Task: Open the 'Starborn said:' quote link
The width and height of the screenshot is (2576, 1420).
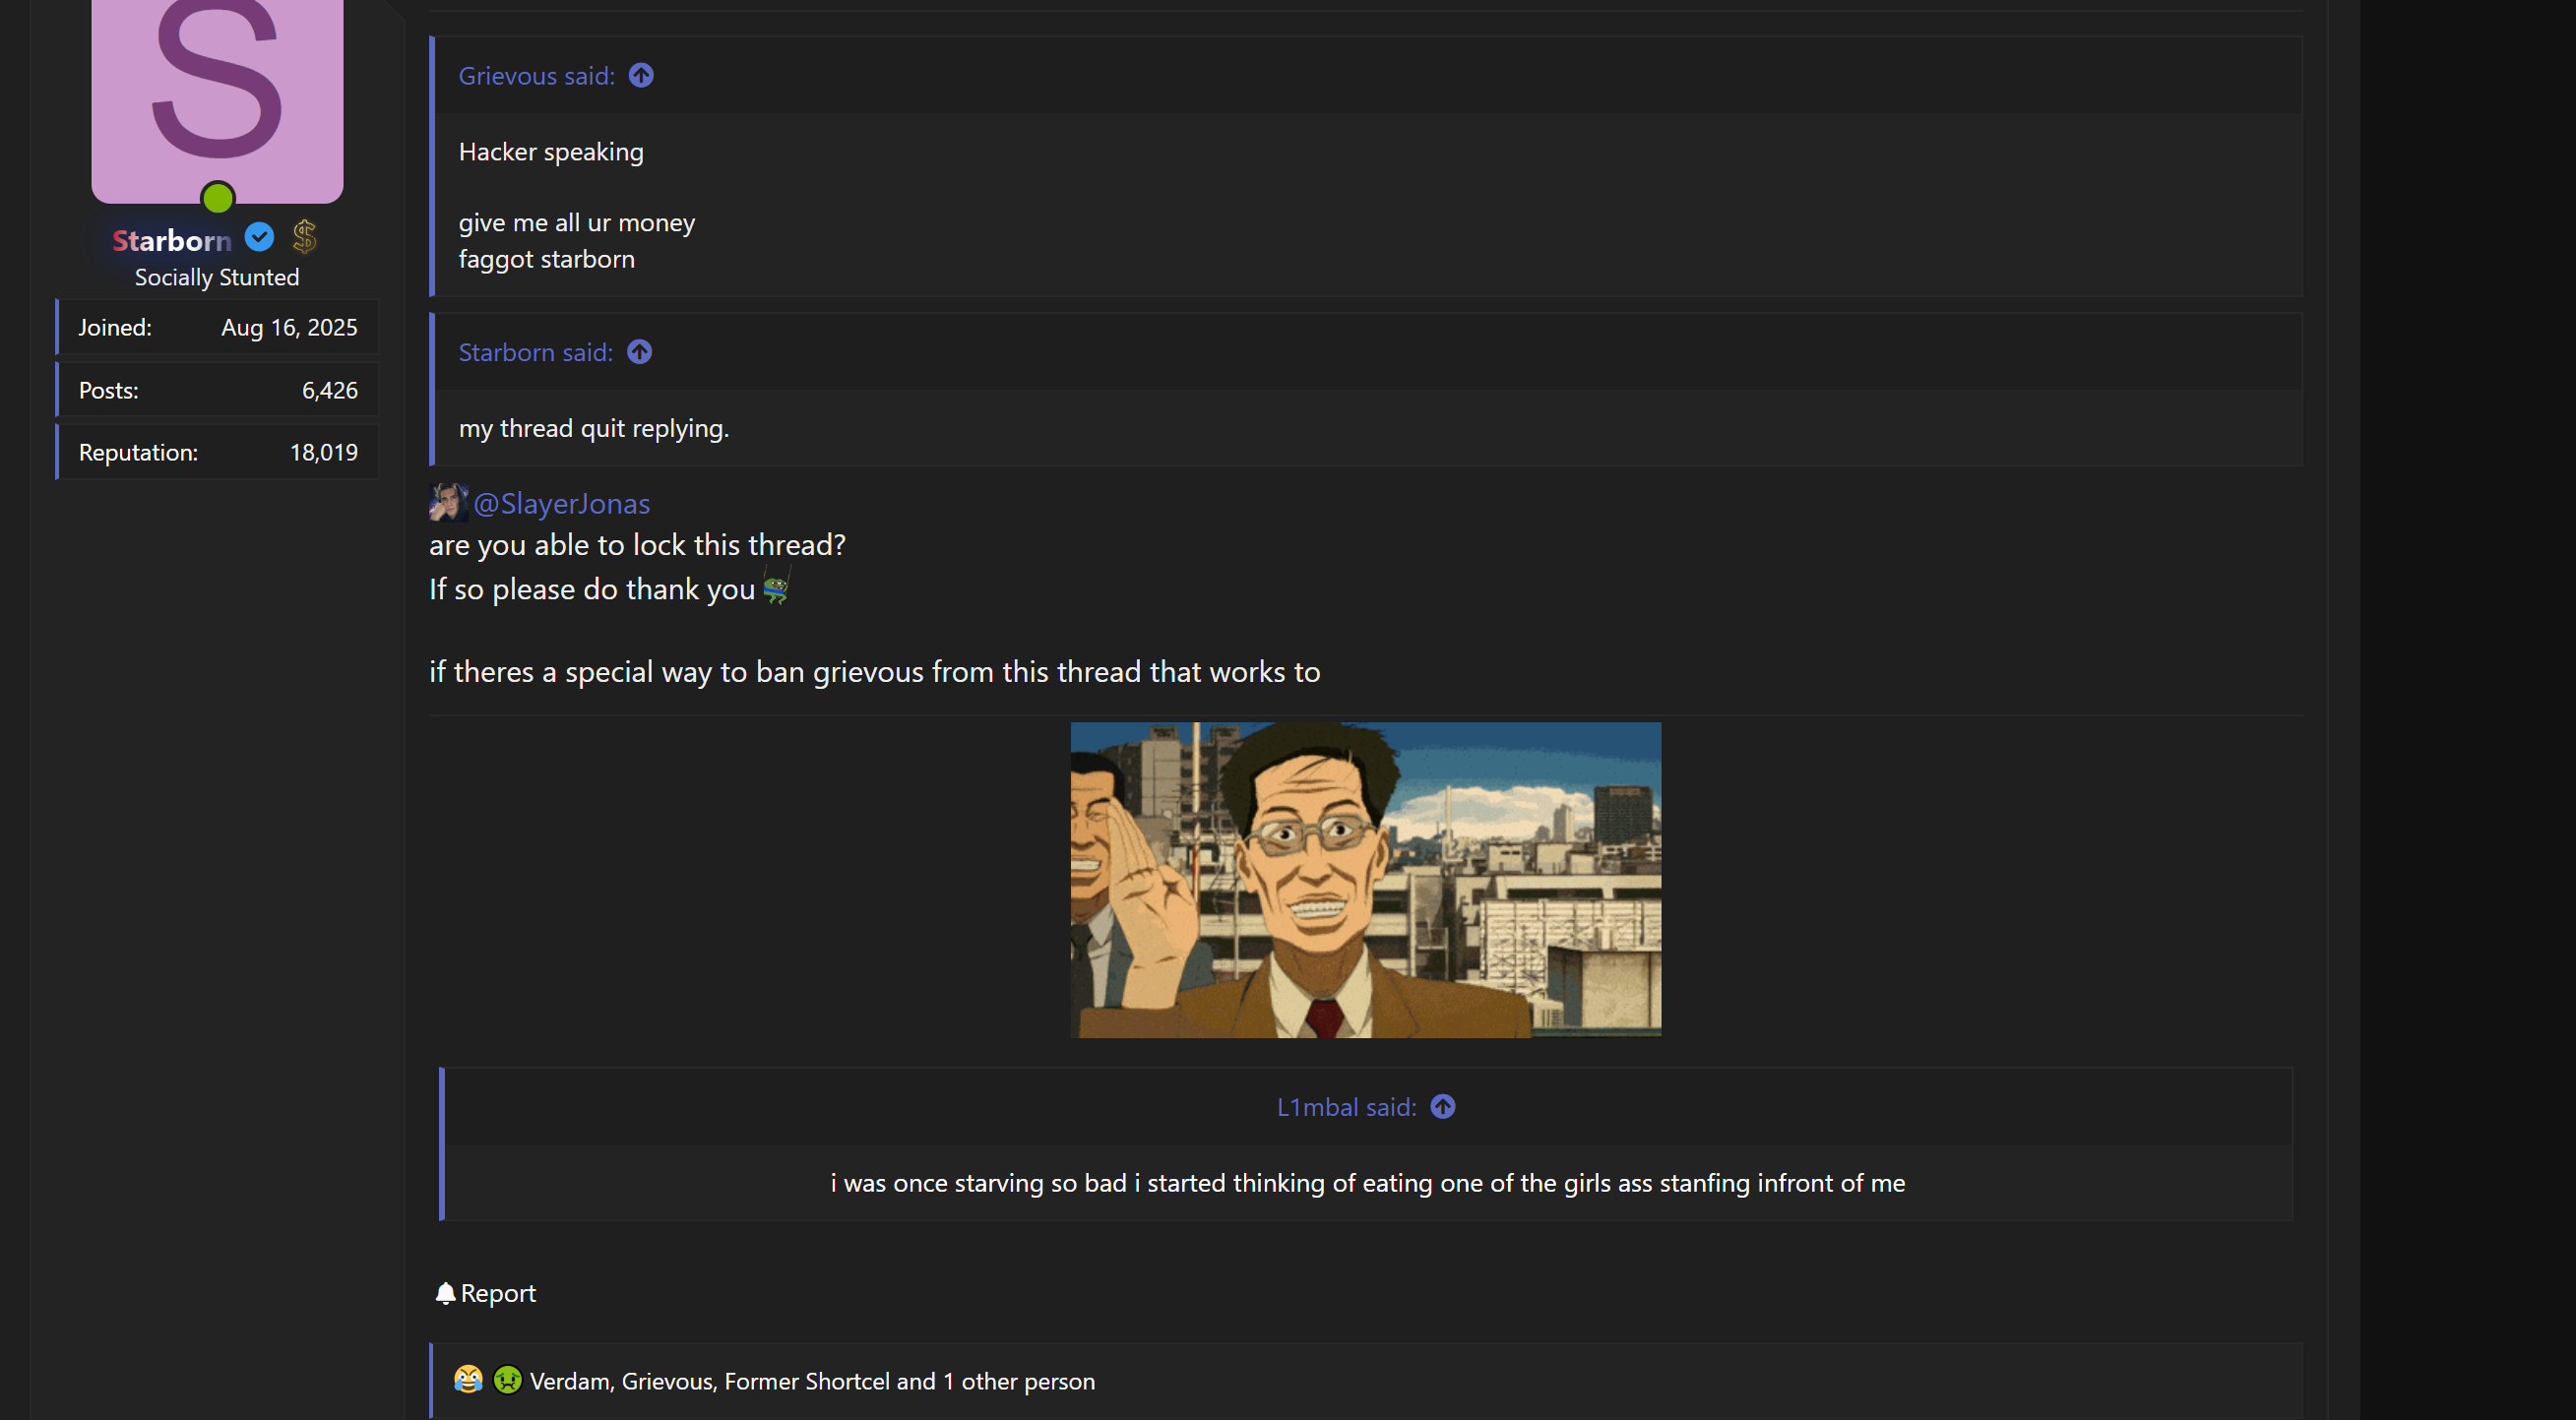Action: coord(535,352)
